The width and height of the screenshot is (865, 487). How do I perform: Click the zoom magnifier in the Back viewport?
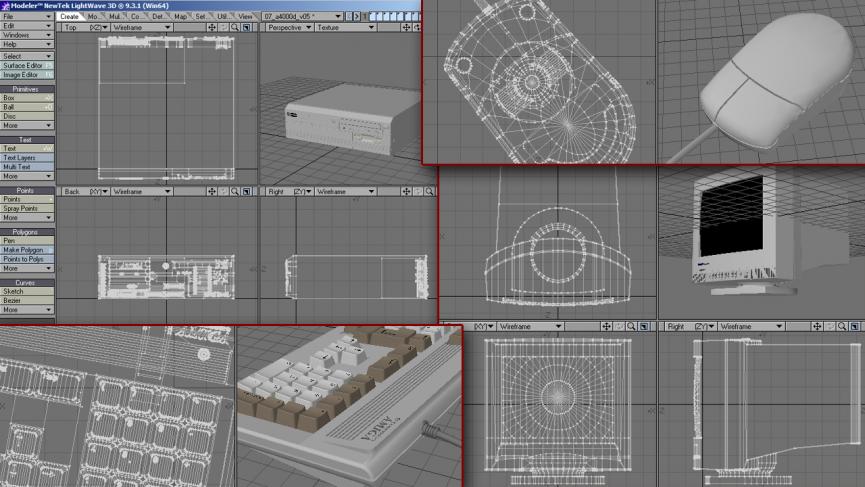(x=234, y=190)
